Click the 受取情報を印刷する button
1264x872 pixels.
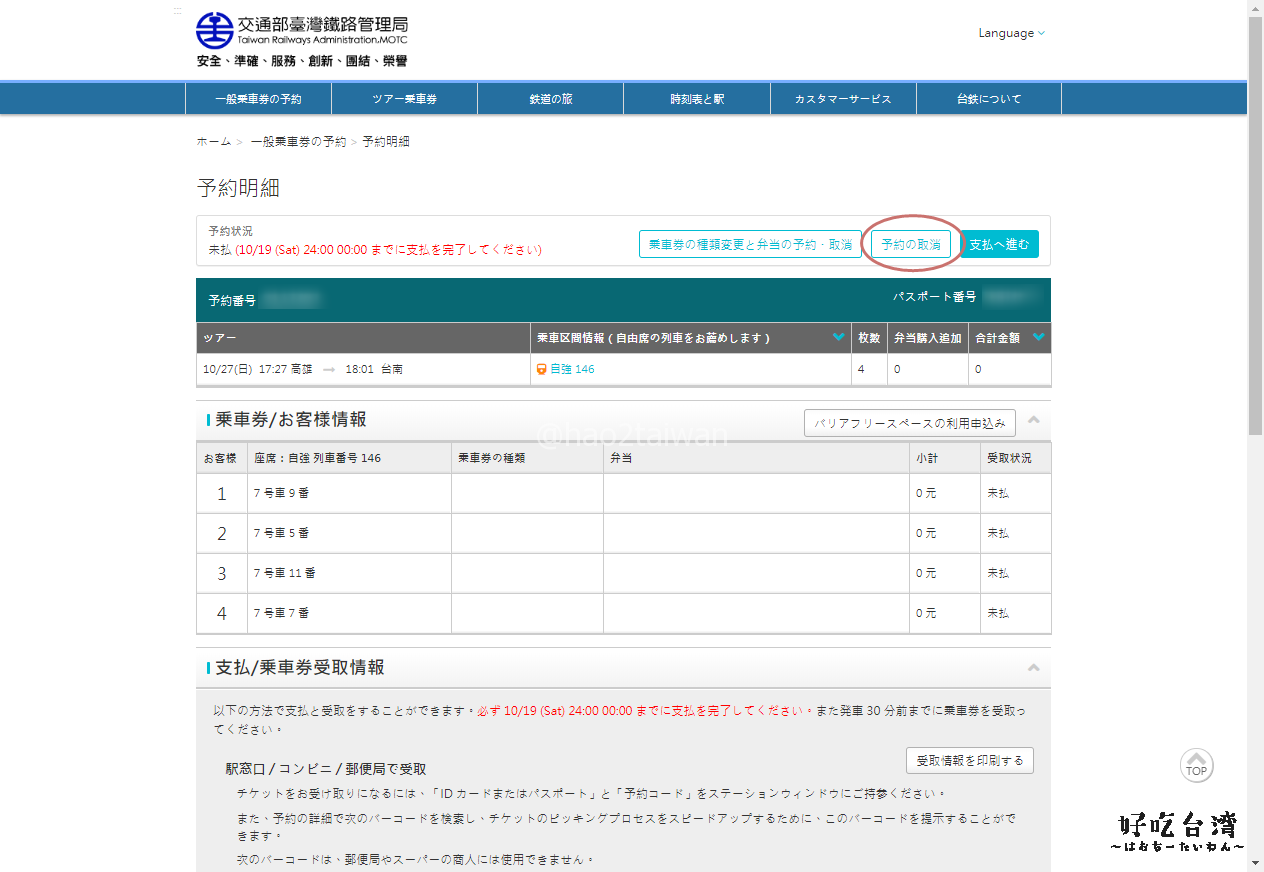pos(969,761)
